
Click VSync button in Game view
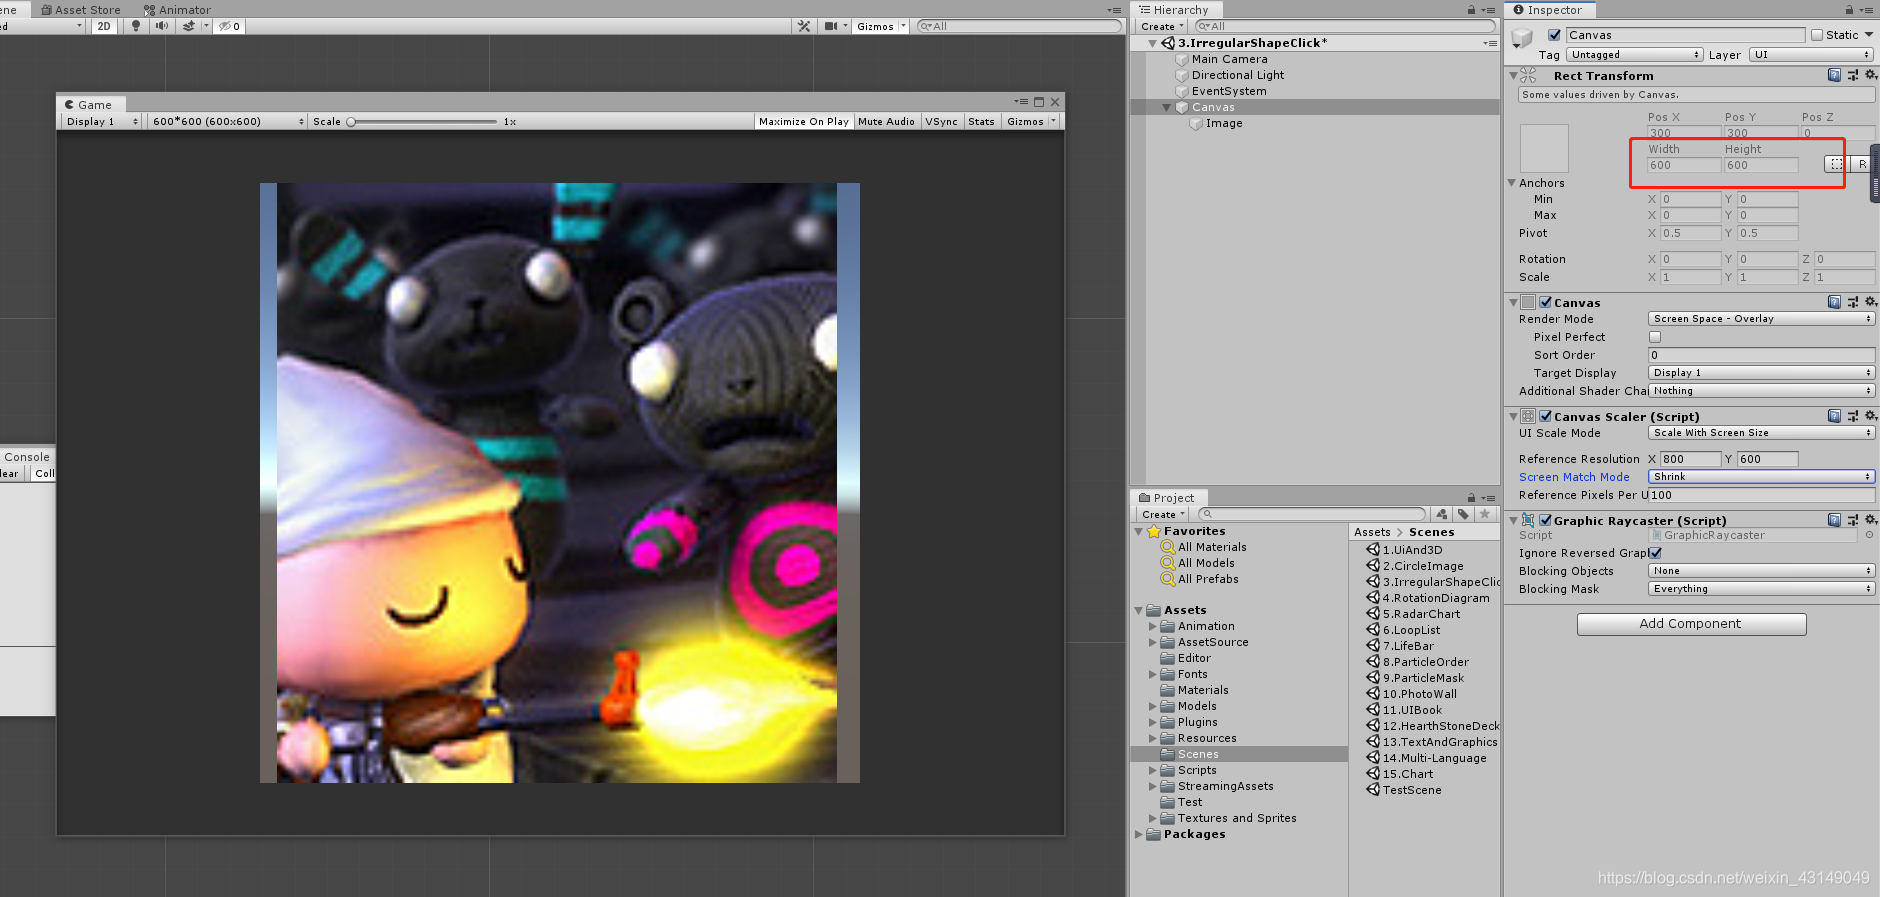coord(941,121)
